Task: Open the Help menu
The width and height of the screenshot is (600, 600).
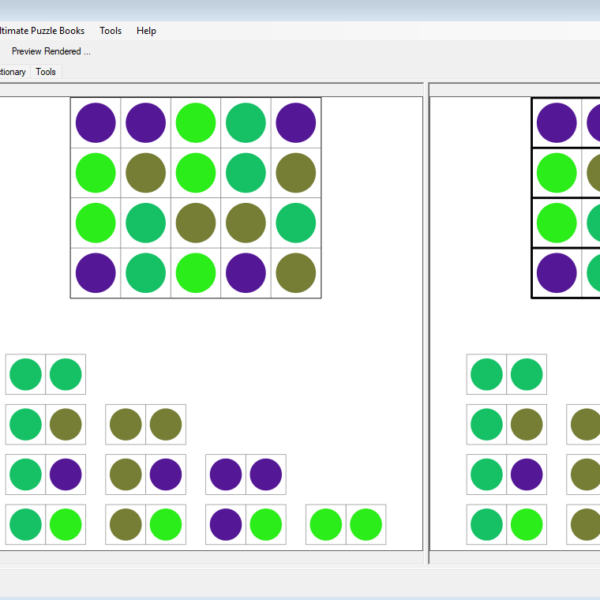Action: (146, 31)
